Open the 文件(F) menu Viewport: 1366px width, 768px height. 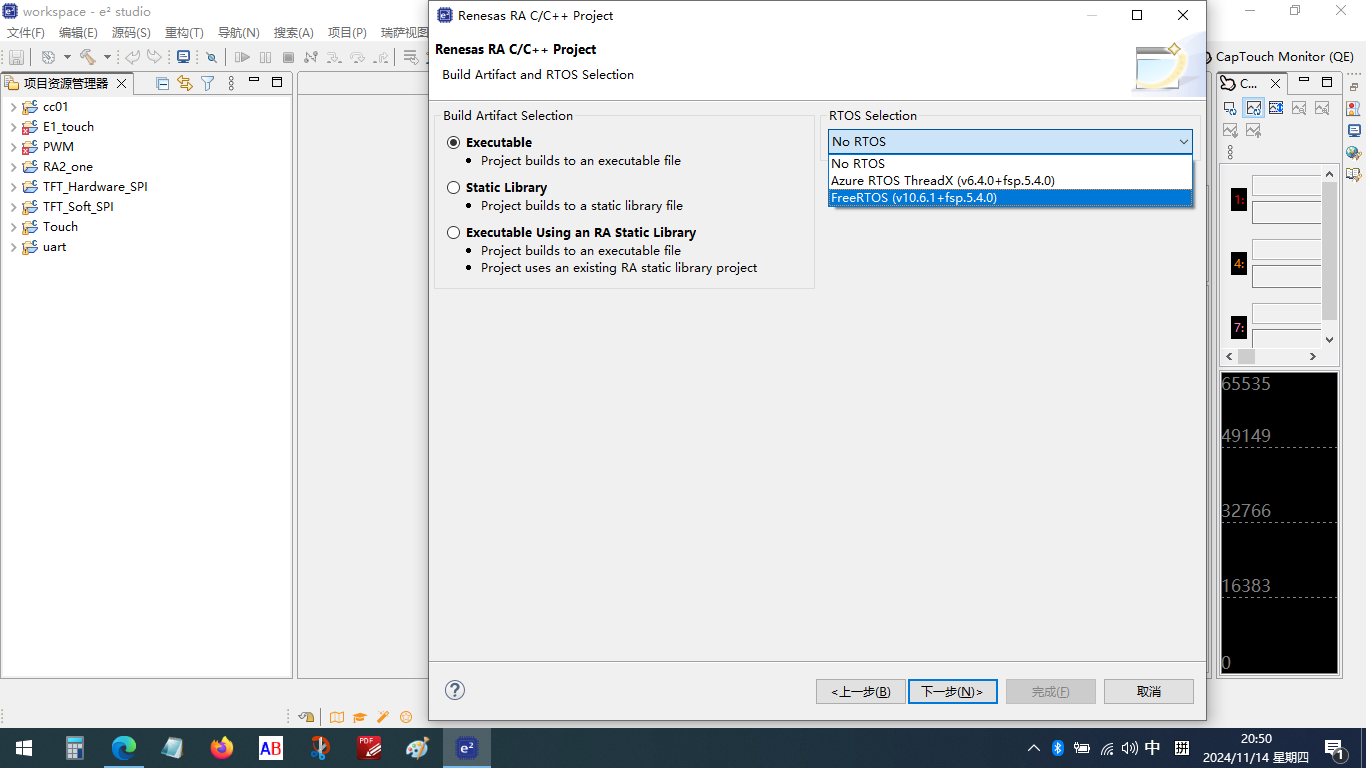(26, 33)
